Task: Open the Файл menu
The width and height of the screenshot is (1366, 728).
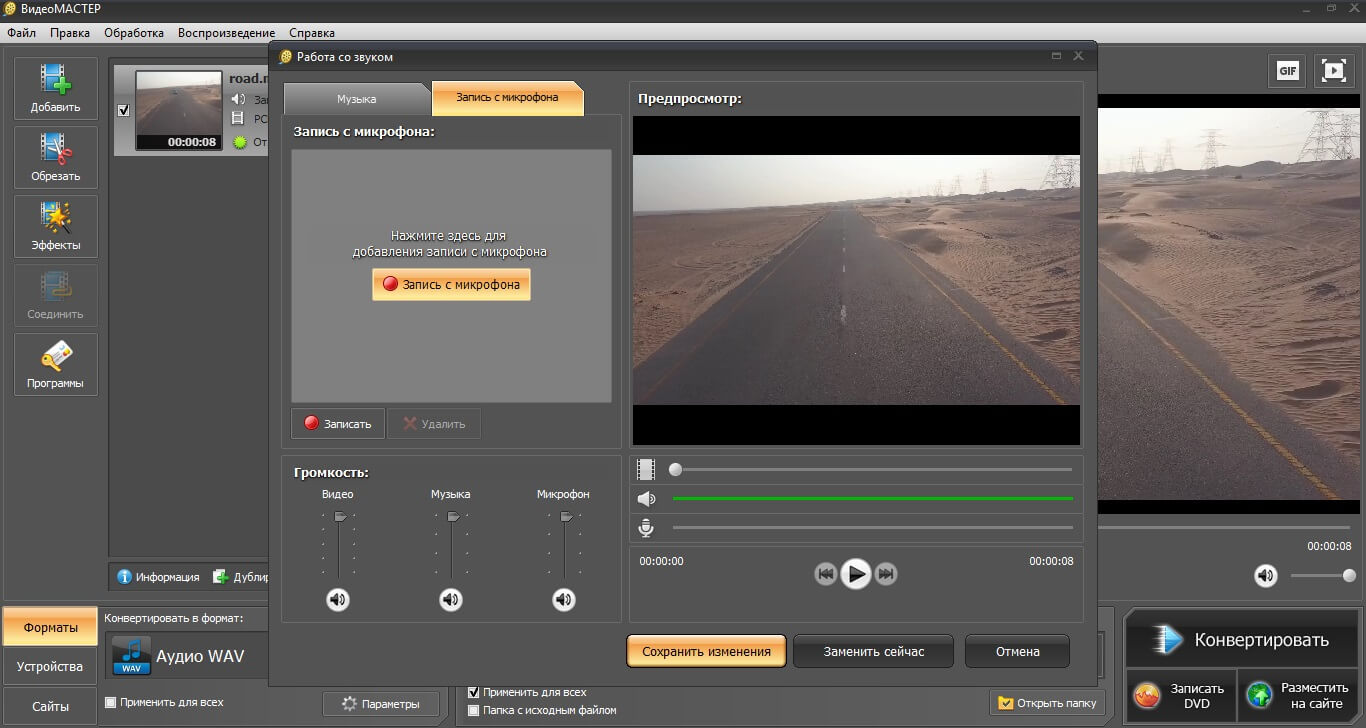Action: 21,33
